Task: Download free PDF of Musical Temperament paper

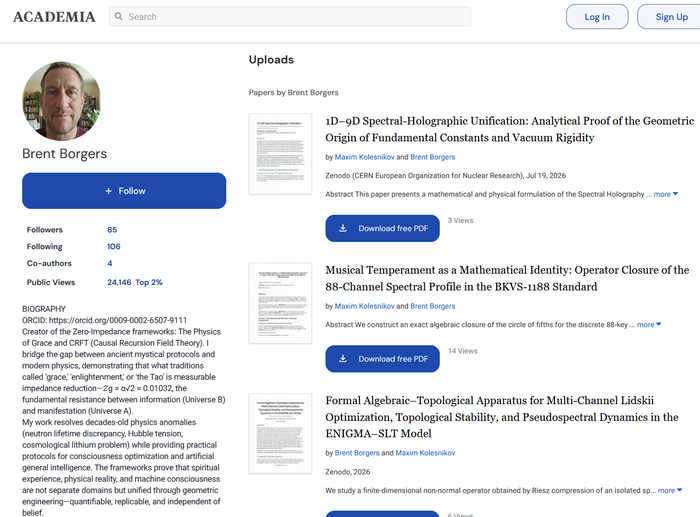Action: tap(383, 359)
